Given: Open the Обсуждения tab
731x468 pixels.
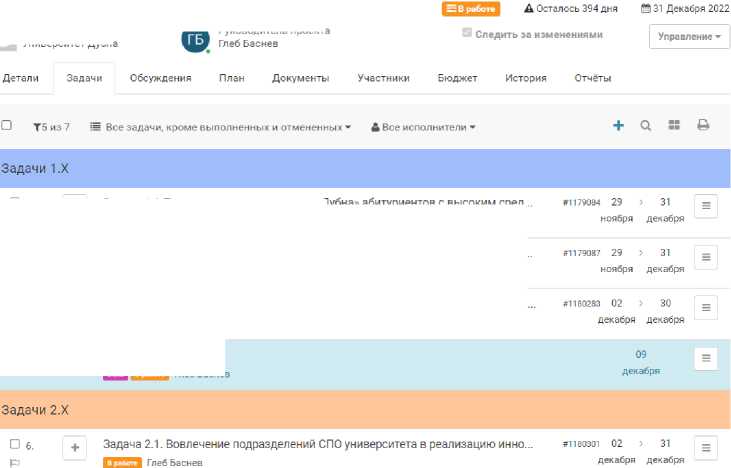Looking at the screenshot, I should point(160,78).
